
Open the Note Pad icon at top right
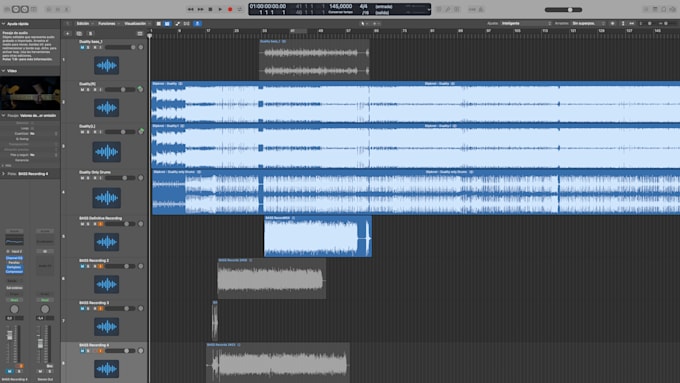coord(655,9)
